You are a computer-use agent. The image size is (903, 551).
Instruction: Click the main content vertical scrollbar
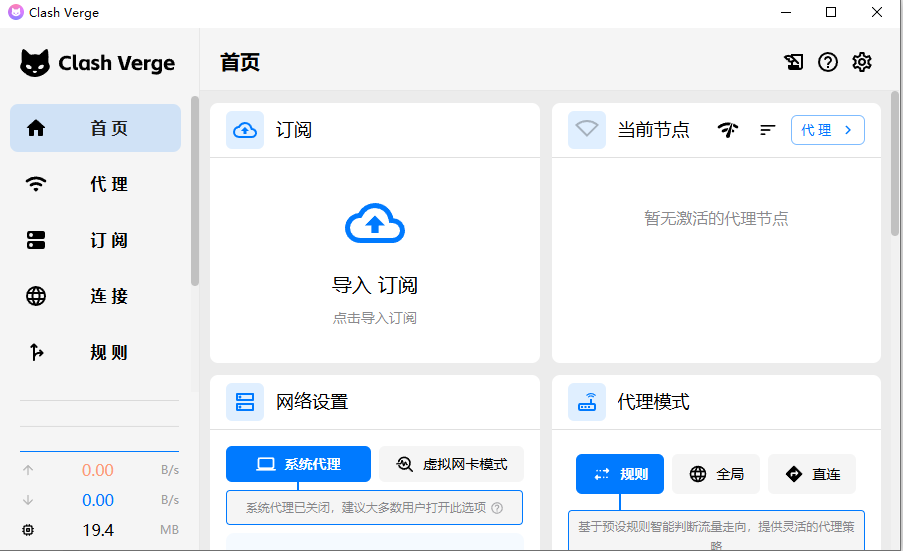click(x=894, y=164)
